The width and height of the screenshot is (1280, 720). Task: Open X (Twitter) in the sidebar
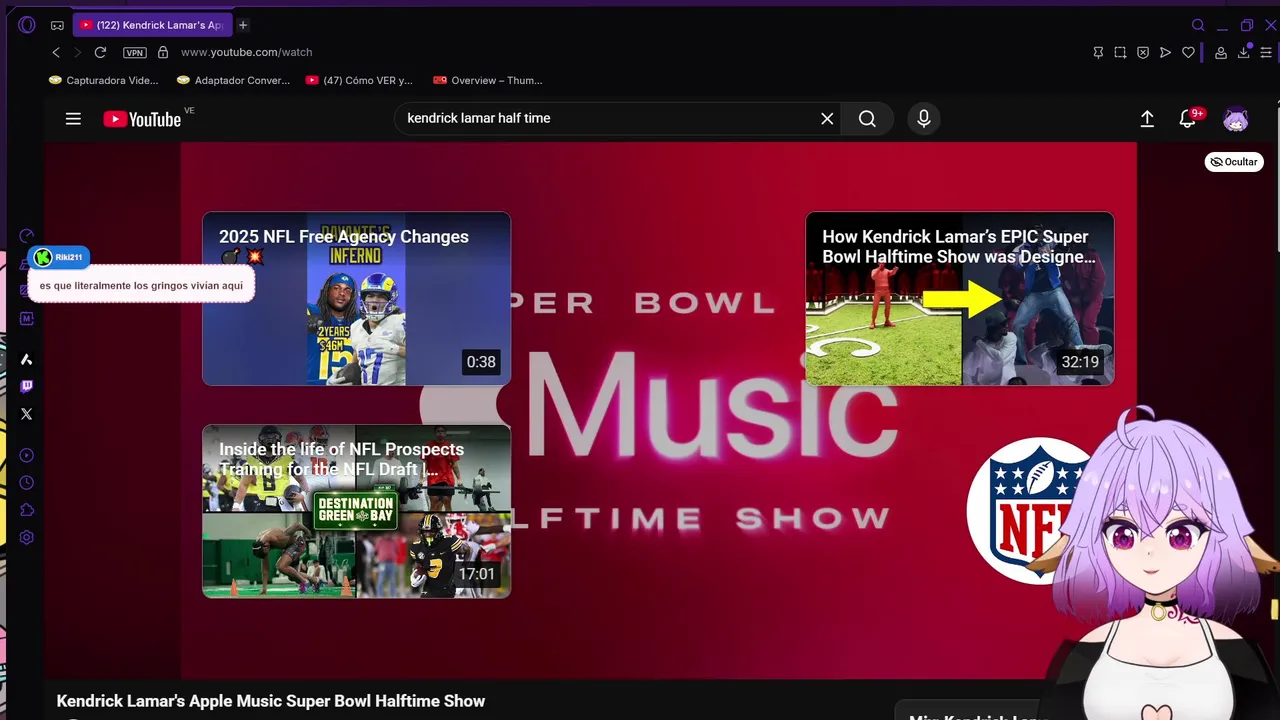tap(27, 413)
